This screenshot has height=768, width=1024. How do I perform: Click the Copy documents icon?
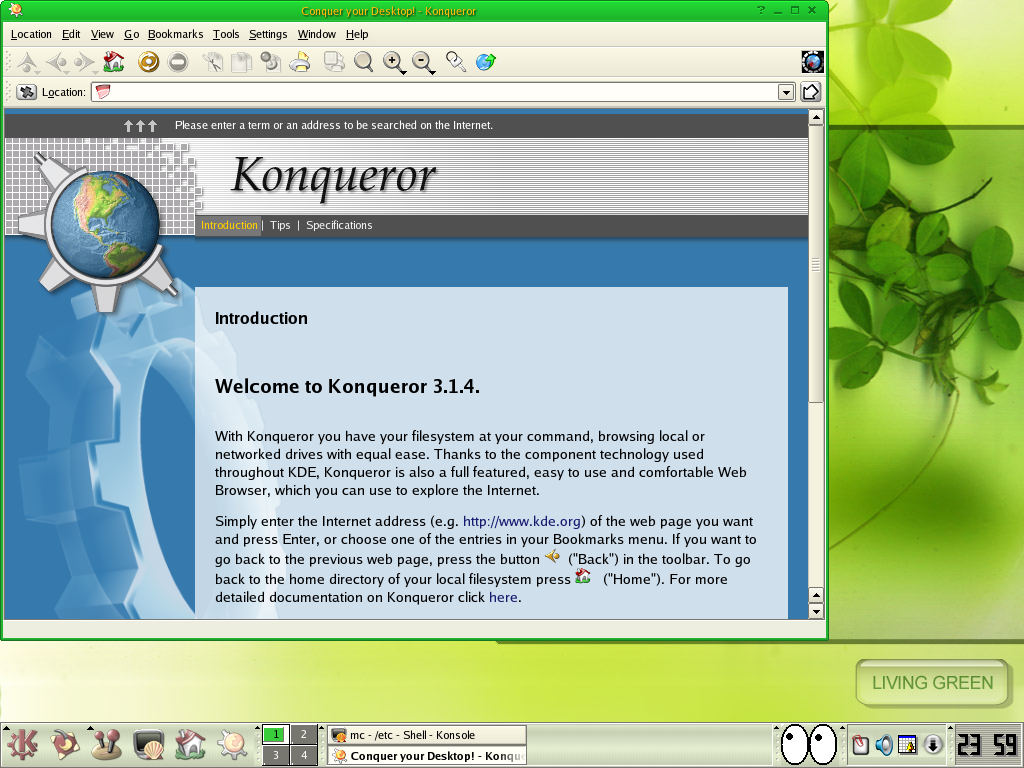point(241,62)
